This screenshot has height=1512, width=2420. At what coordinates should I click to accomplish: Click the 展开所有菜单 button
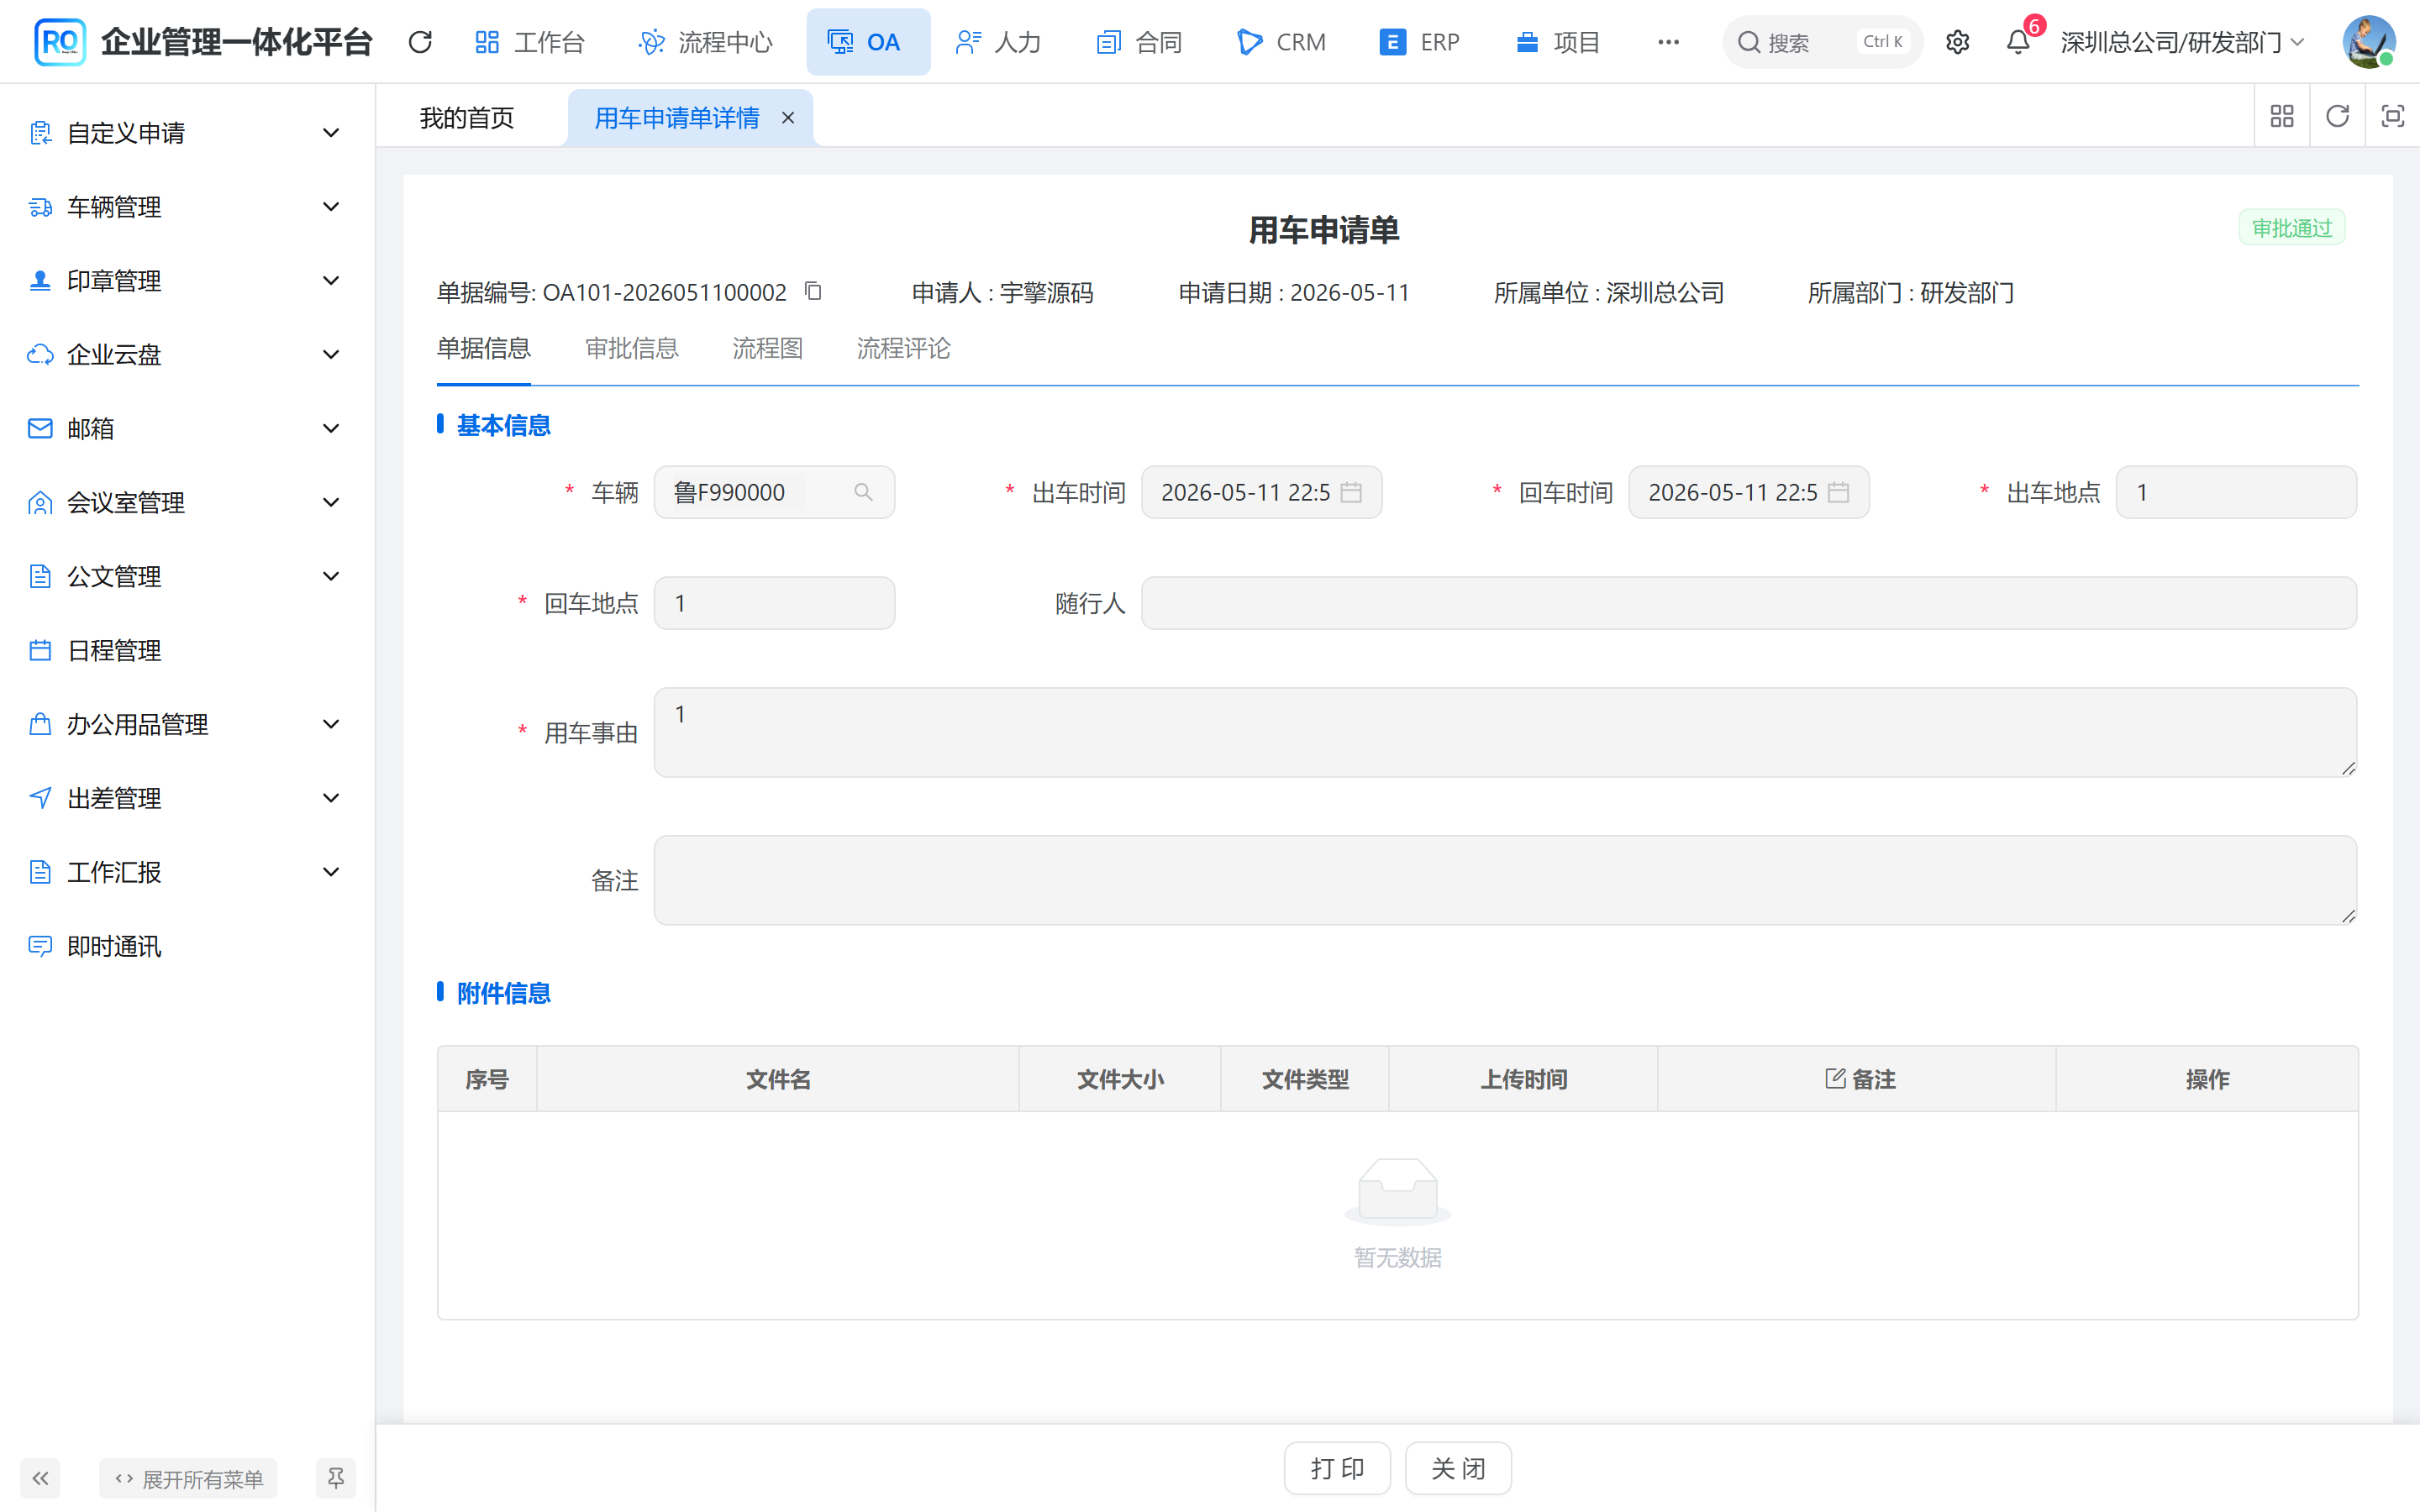pyautogui.click(x=188, y=1478)
